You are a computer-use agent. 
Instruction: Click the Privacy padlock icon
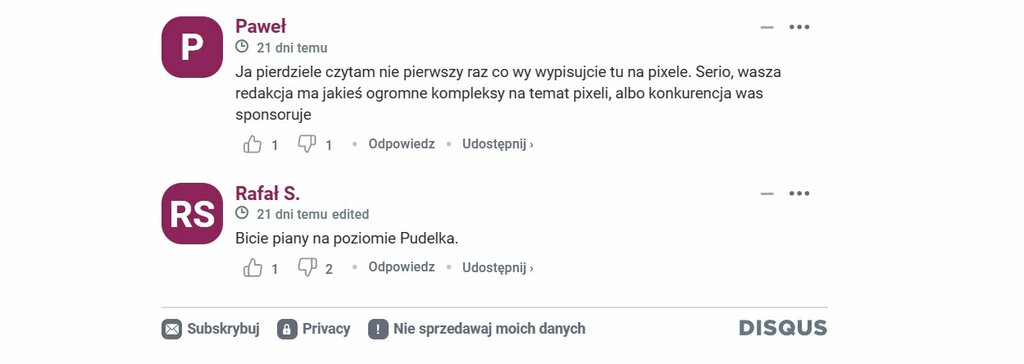287,329
